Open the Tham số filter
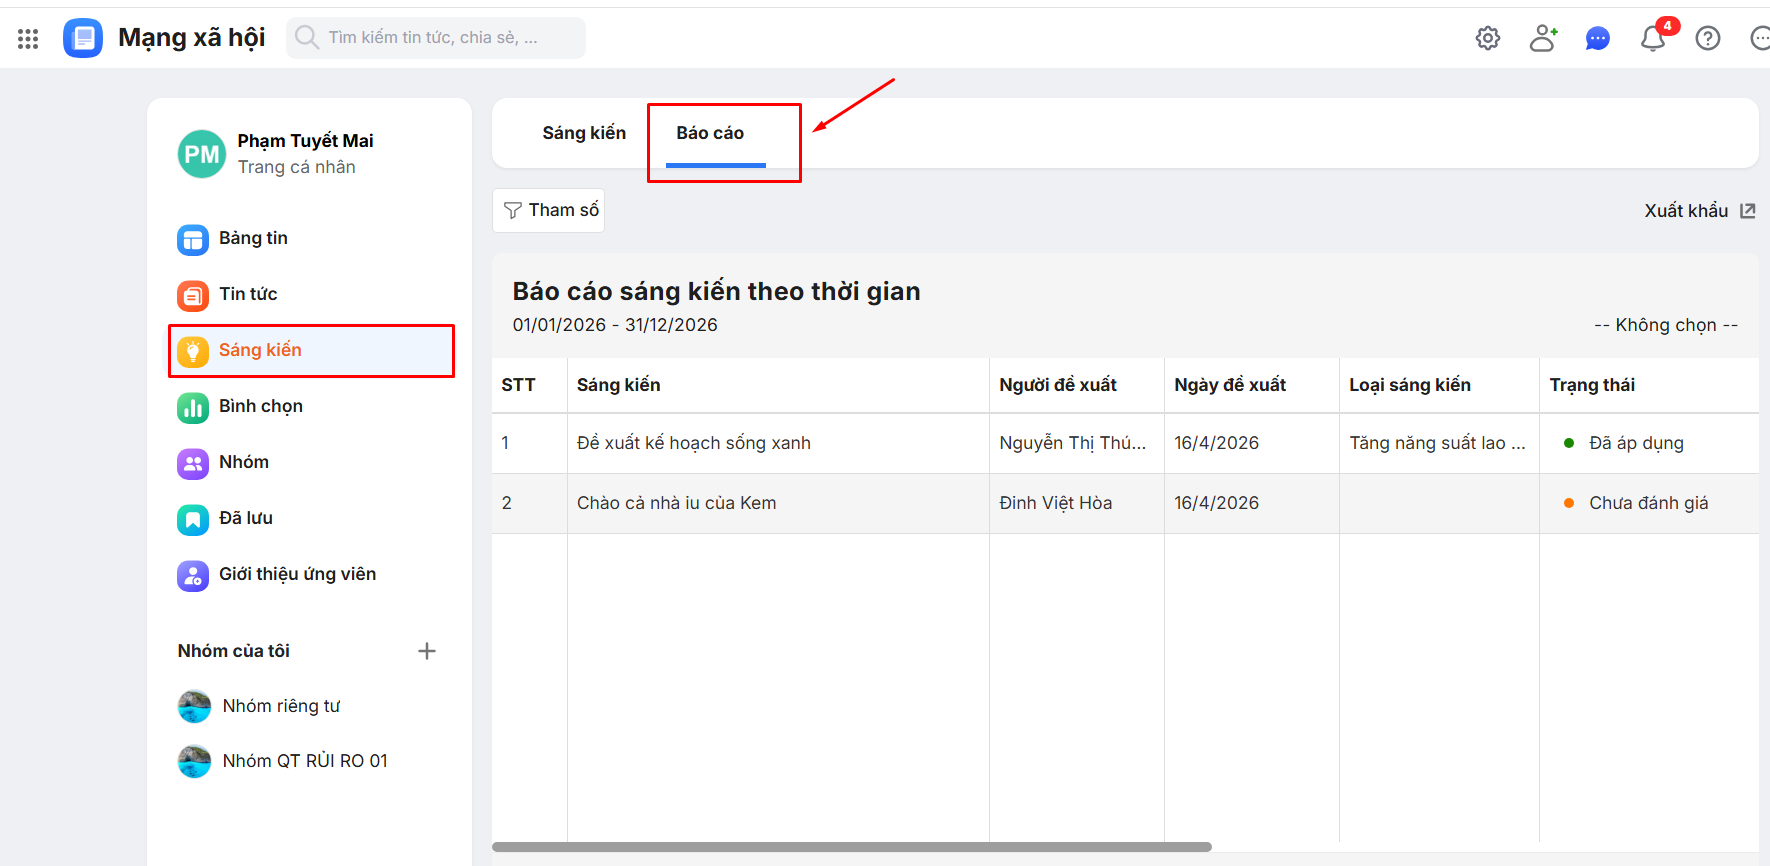Image resolution: width=1770 pixels, height=866 pixels. pos(549,210)
